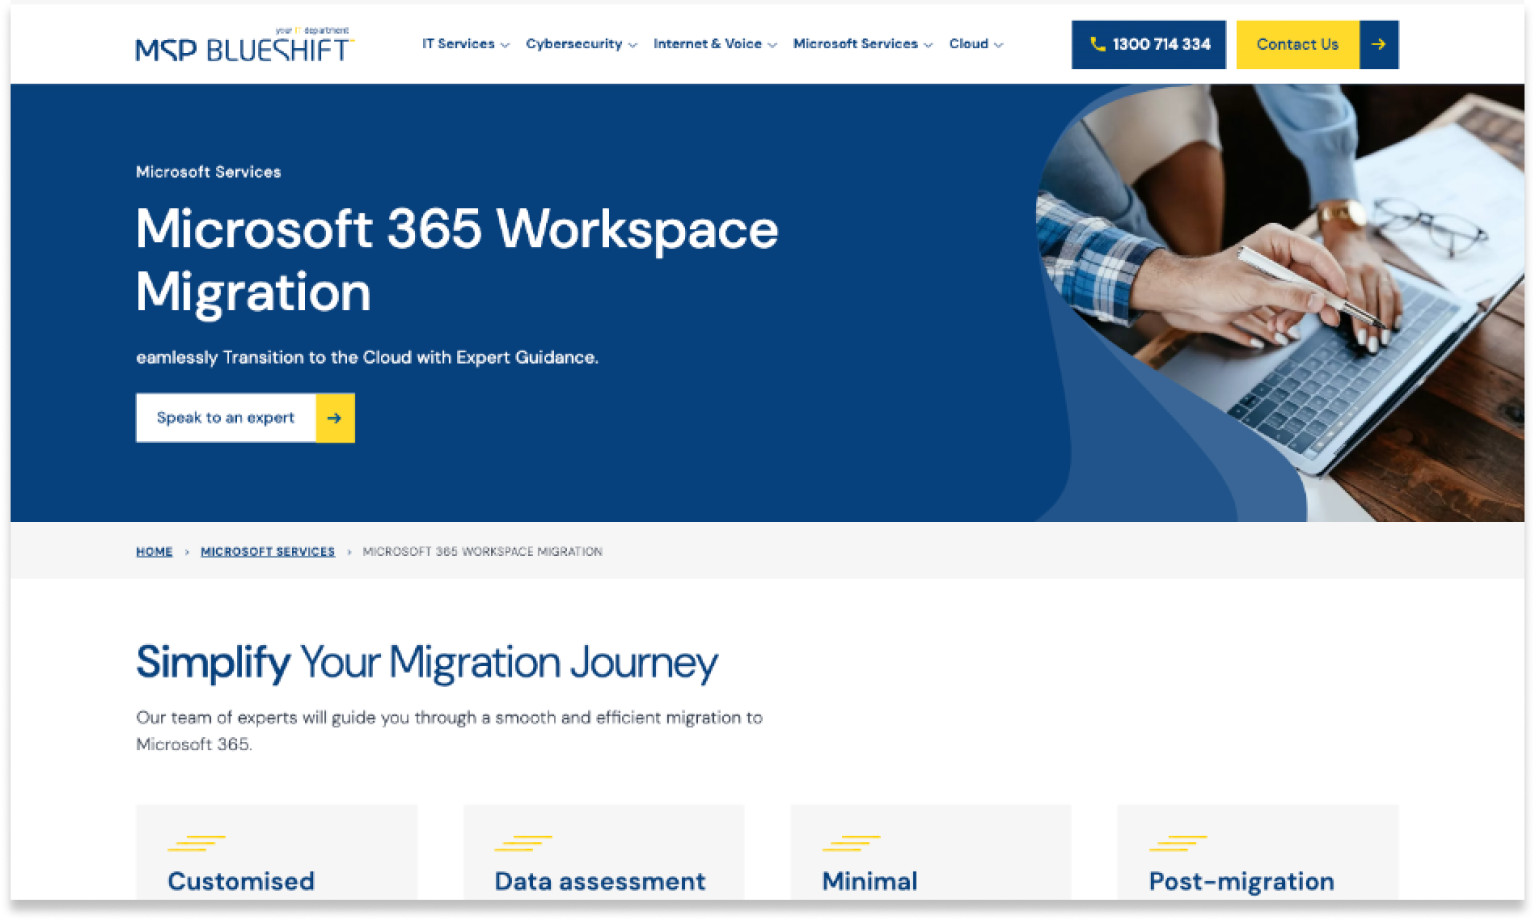Click the arrow icon on Contact Us
This screenshot has height=922, width=1536.
point(1378,45)
